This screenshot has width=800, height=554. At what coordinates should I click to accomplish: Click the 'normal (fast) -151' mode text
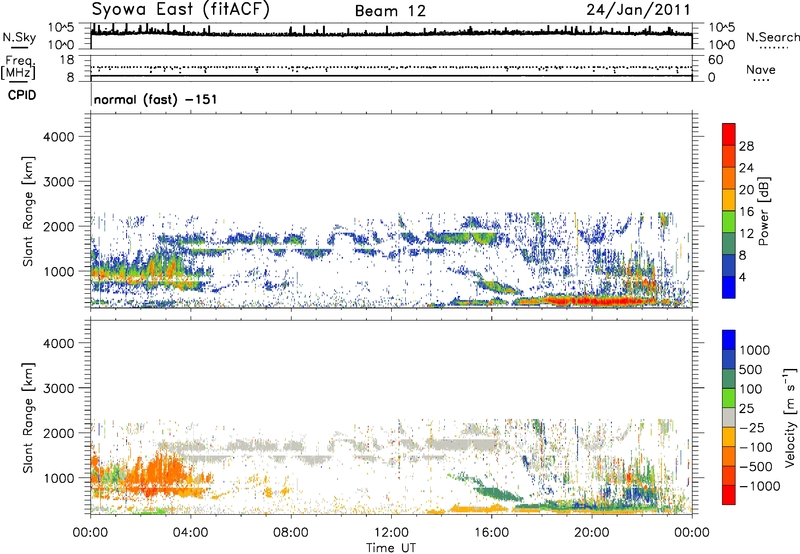(x=155, y=99)
